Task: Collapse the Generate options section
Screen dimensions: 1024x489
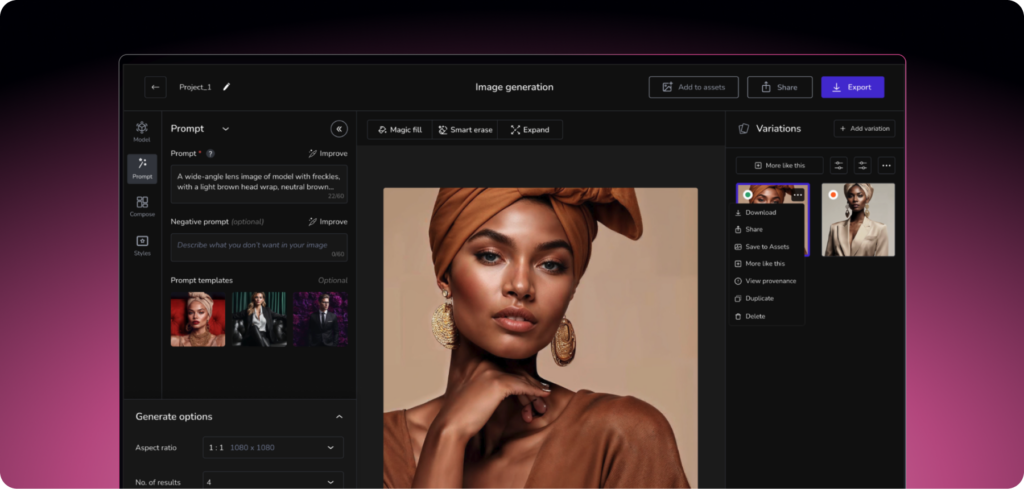Action: [339, 417]
